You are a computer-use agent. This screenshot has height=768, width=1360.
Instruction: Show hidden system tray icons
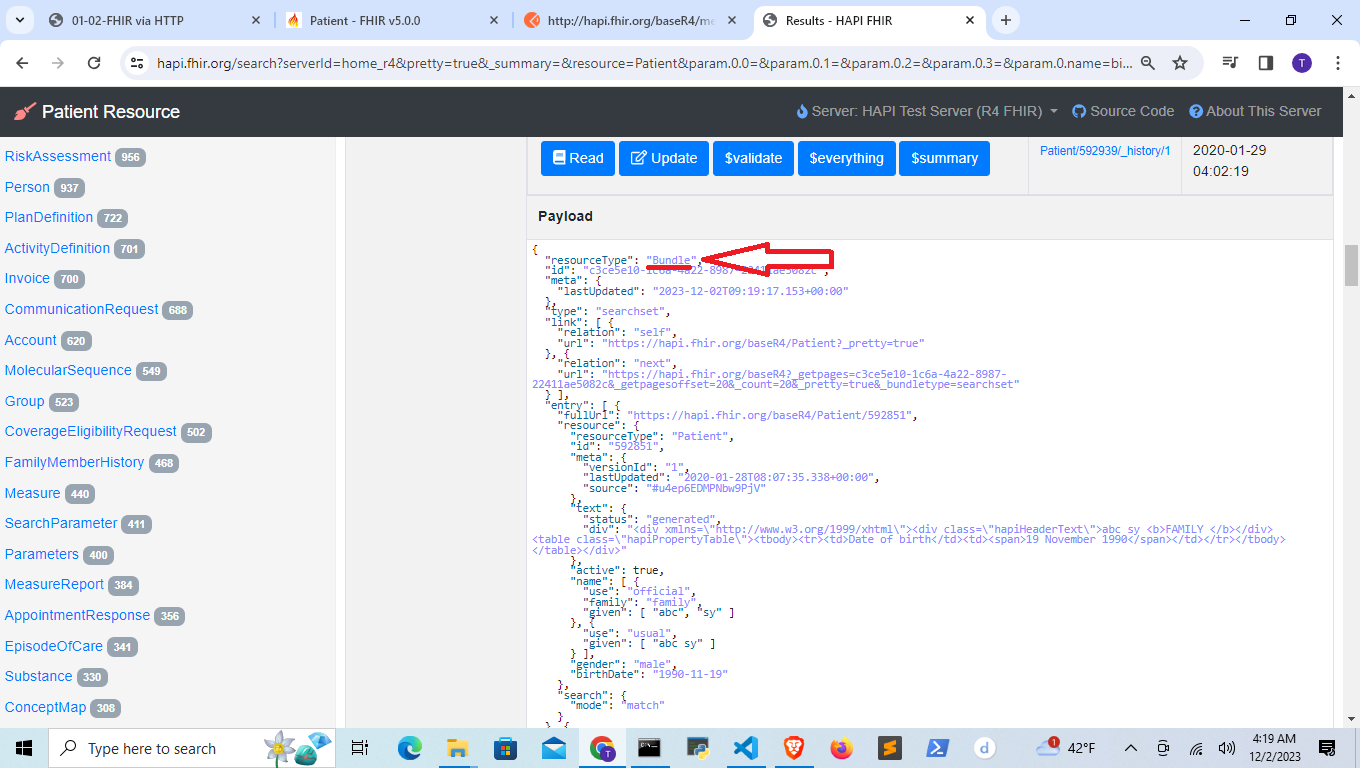pyautogui.click(x=1131, y=747)
